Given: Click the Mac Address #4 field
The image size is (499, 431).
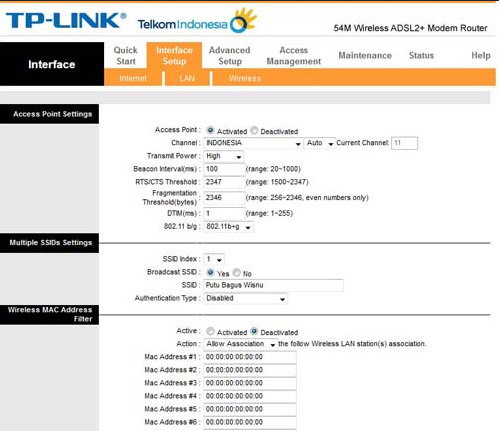Looking at the screenshot, I should pos(250,396).
